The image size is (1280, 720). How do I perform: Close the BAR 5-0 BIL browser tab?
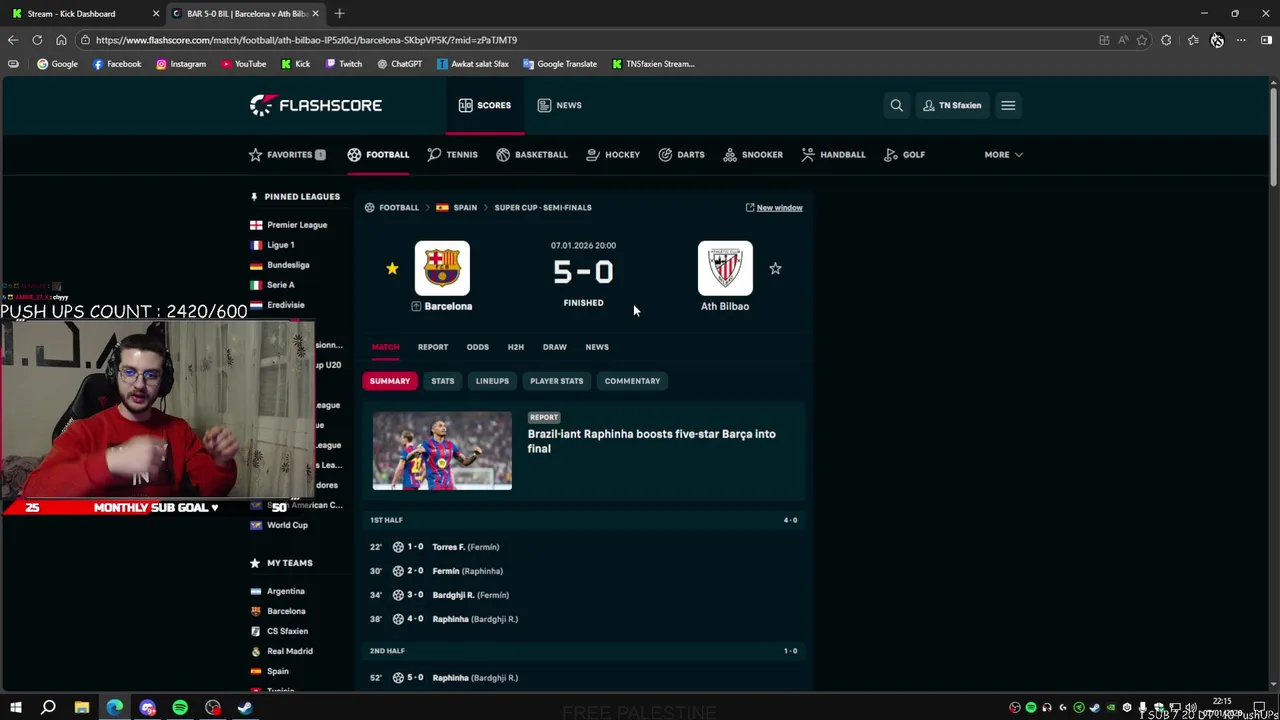316,14
